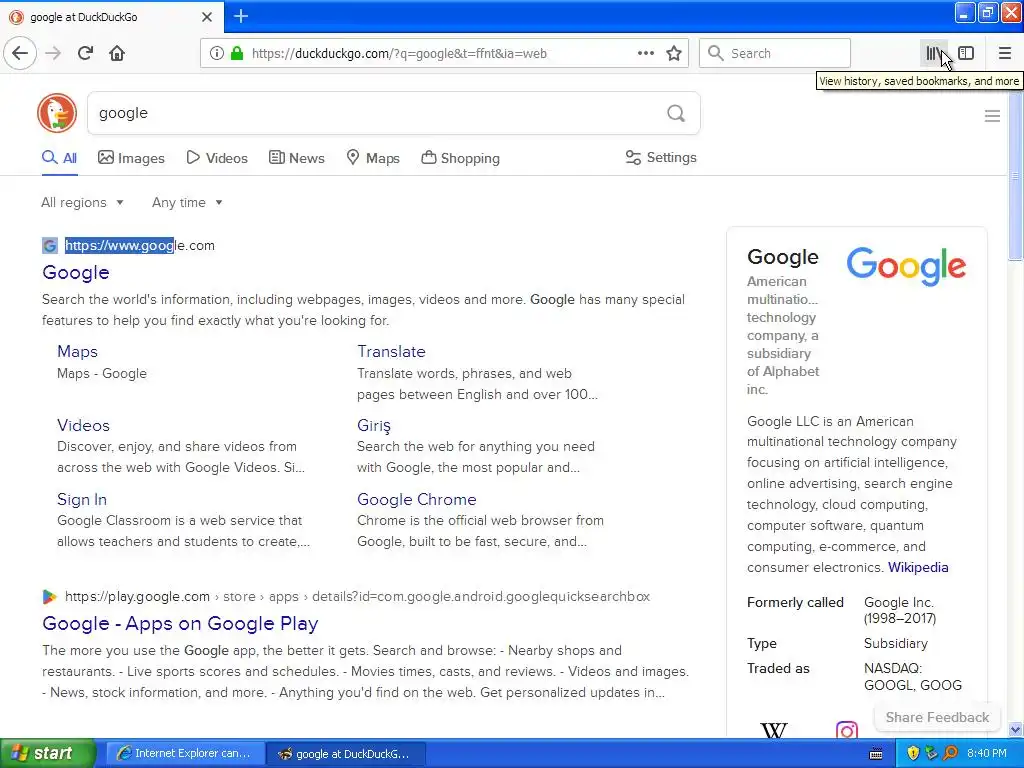Switch to News results tab
This screenshot has height=768, width=1024.
tap(297, 158)
